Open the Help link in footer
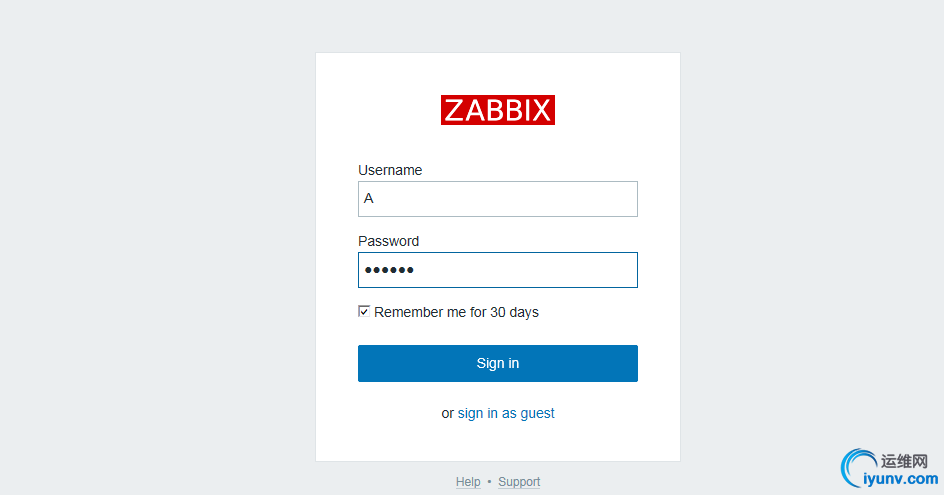The image size is (944, 495). pos(468,482)
